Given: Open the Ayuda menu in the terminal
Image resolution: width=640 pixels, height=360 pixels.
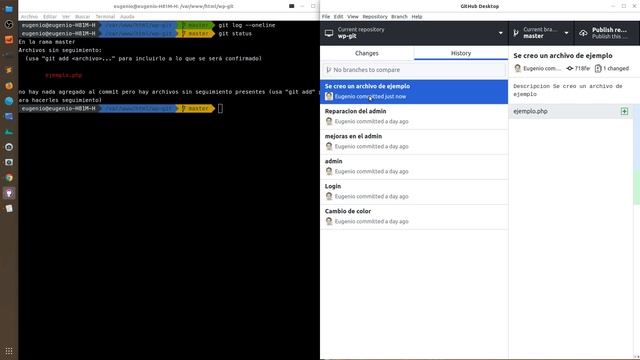Looking at the screenshot, I should click(x=127, y=17).
